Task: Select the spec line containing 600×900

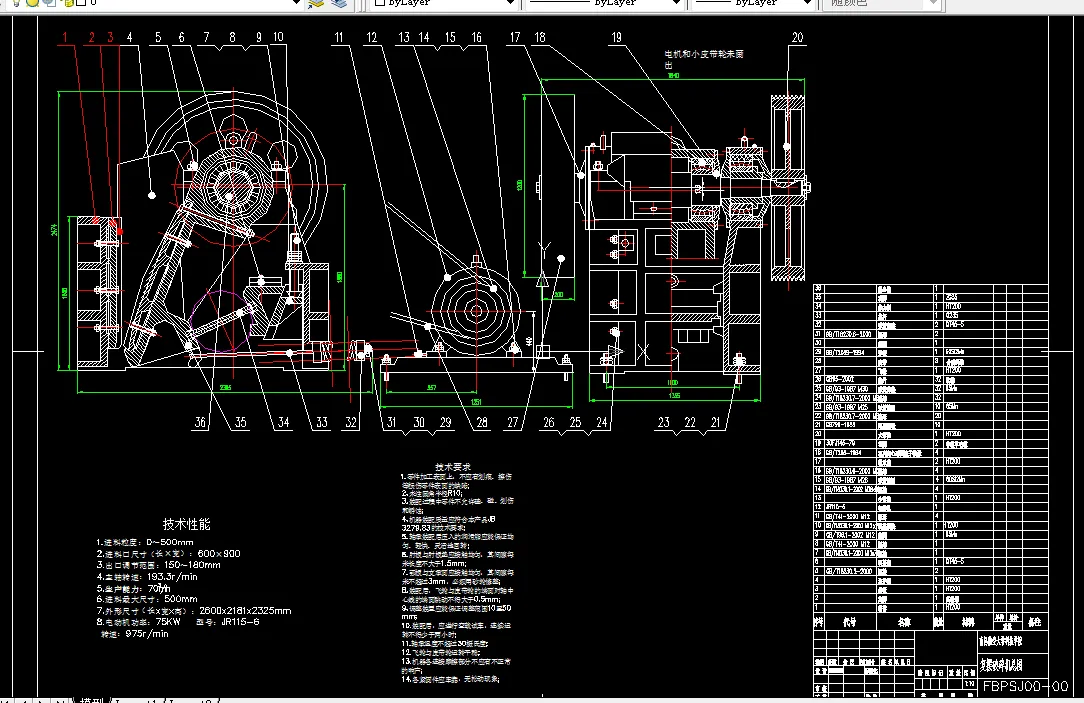Action: pos(168,554)
